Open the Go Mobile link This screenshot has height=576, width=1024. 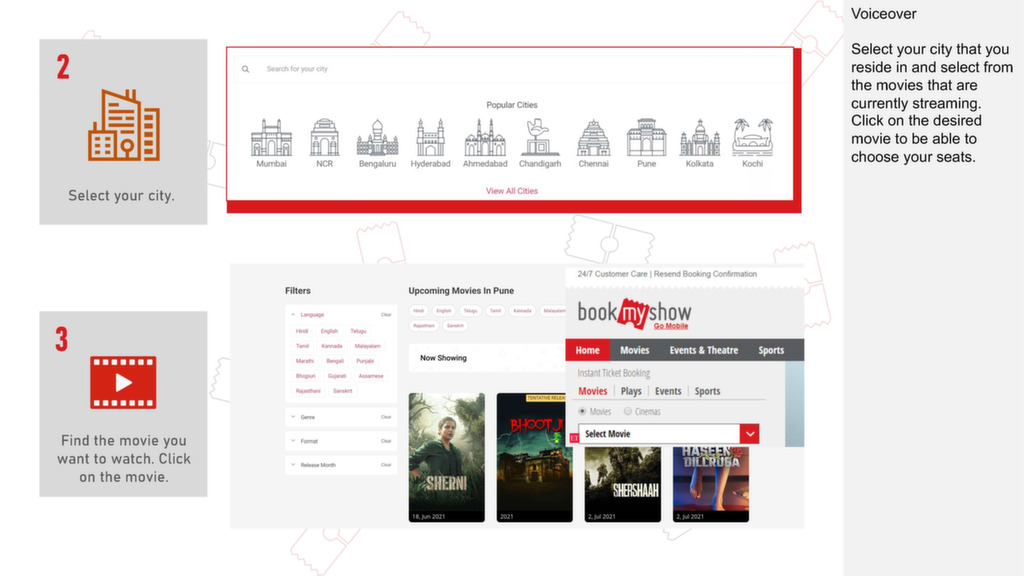671,327
